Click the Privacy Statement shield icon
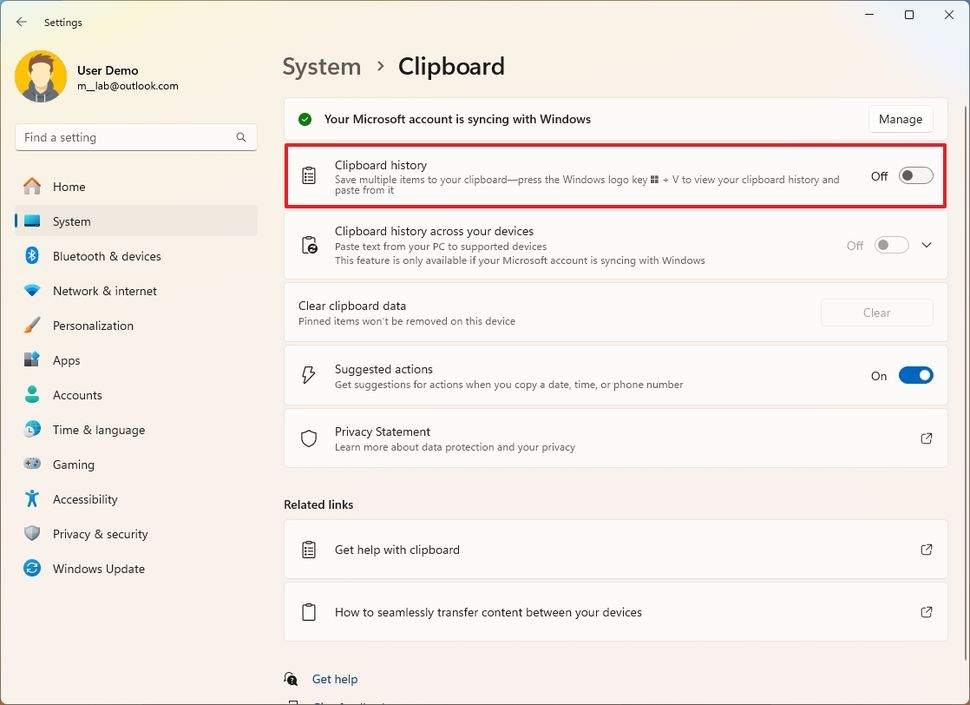Image resolution: width=970 pixels, height=705 pixels. 310,438
